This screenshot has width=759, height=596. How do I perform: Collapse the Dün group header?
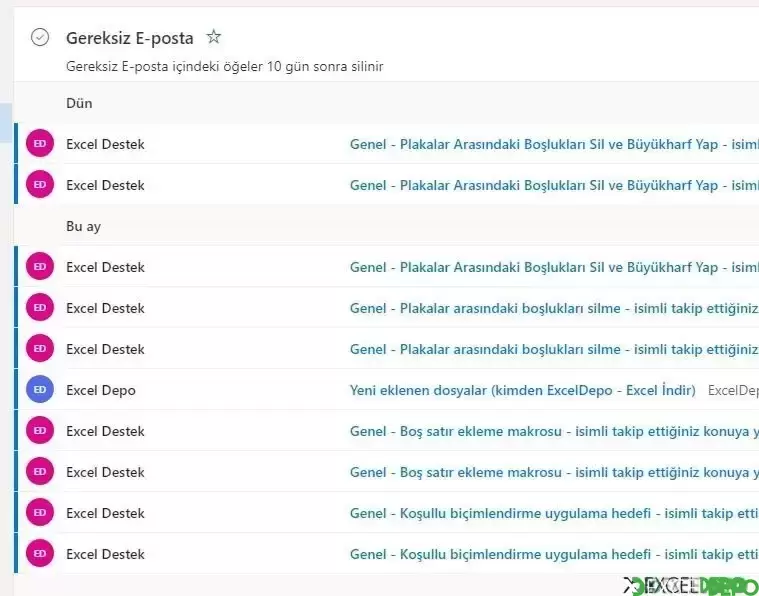[x=79, y=103]
